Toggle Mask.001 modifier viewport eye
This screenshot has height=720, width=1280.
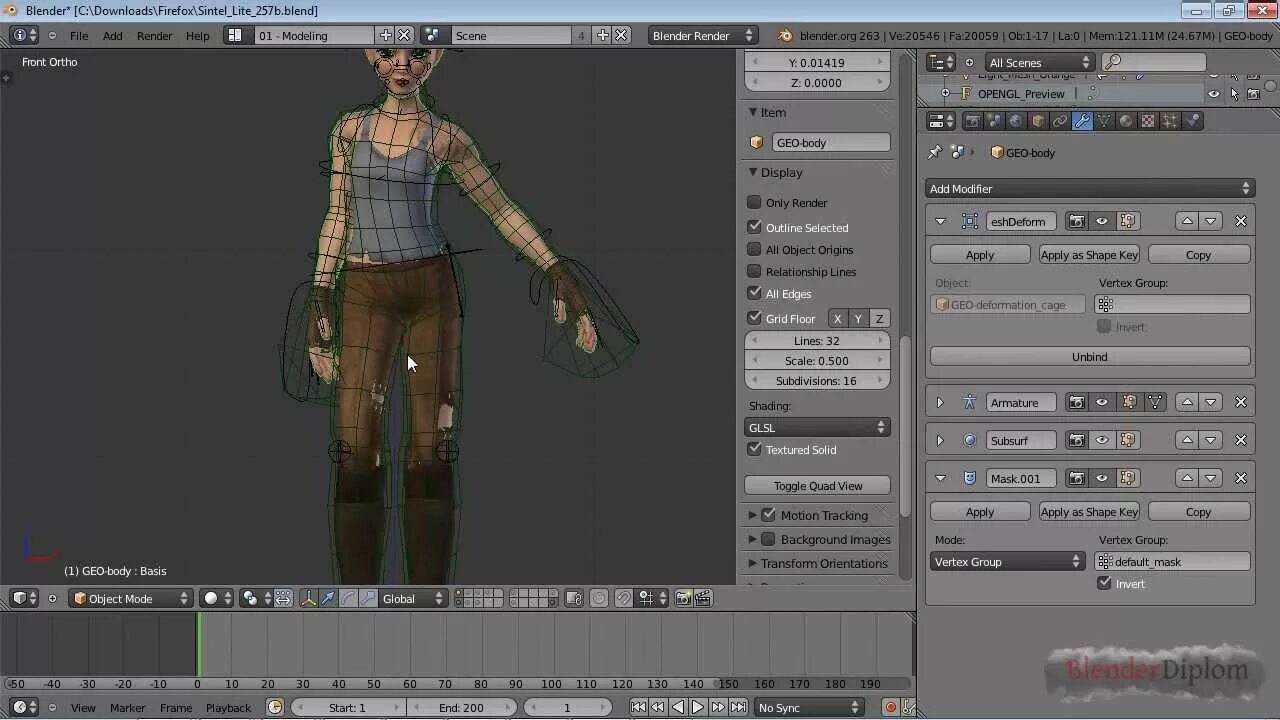coord(1102,478)
